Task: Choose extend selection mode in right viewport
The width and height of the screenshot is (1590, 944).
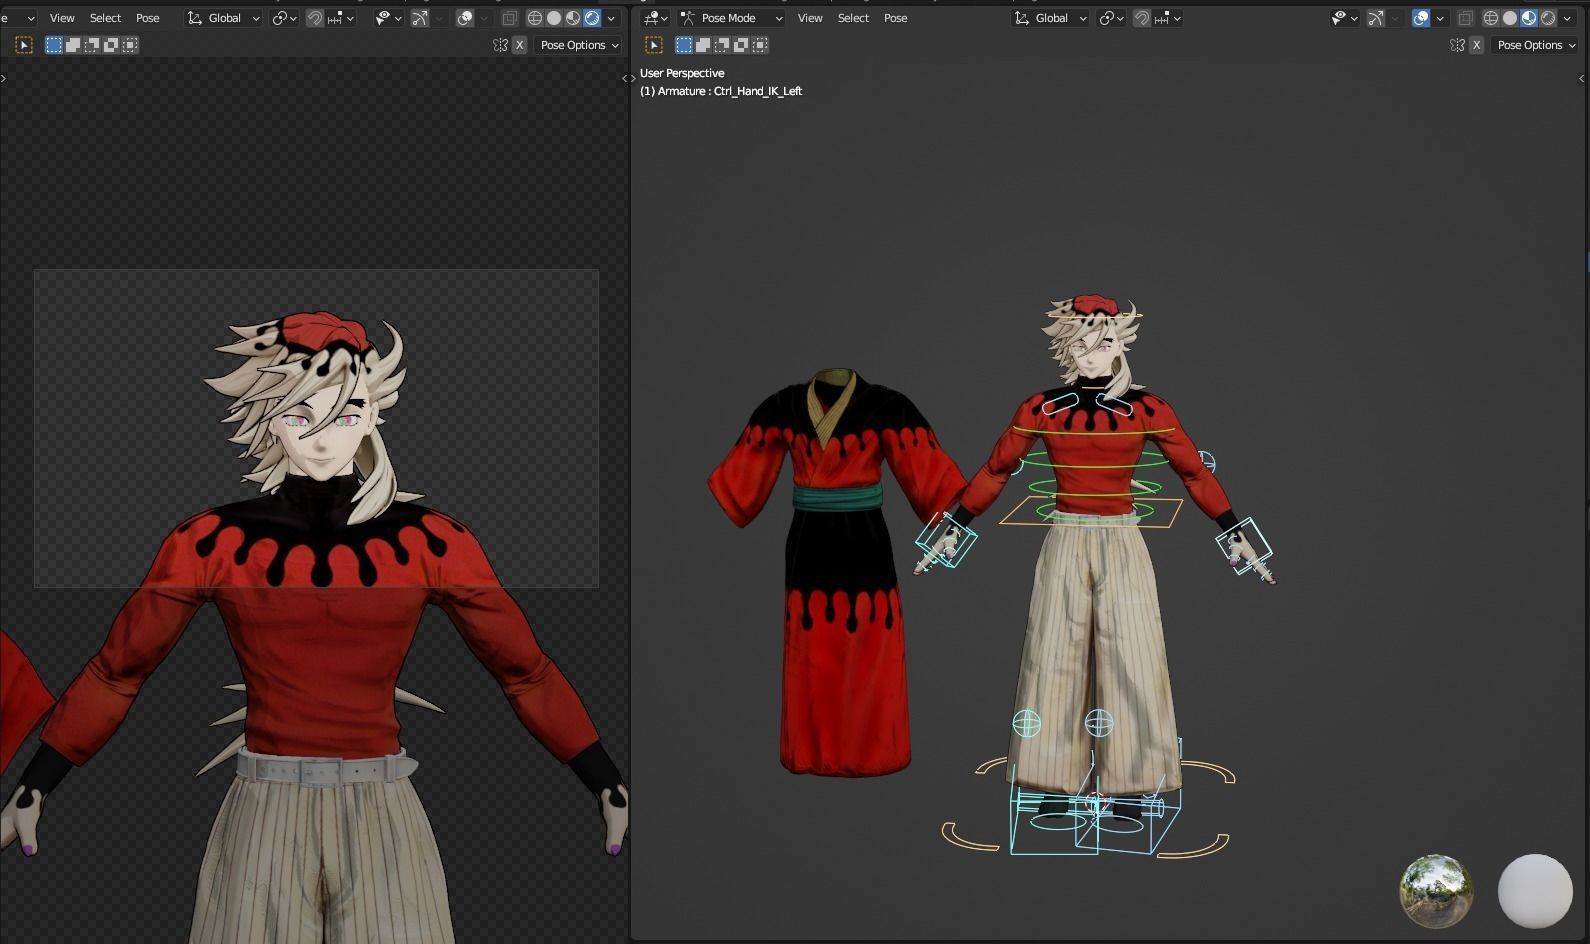Action: coord(703,45)
